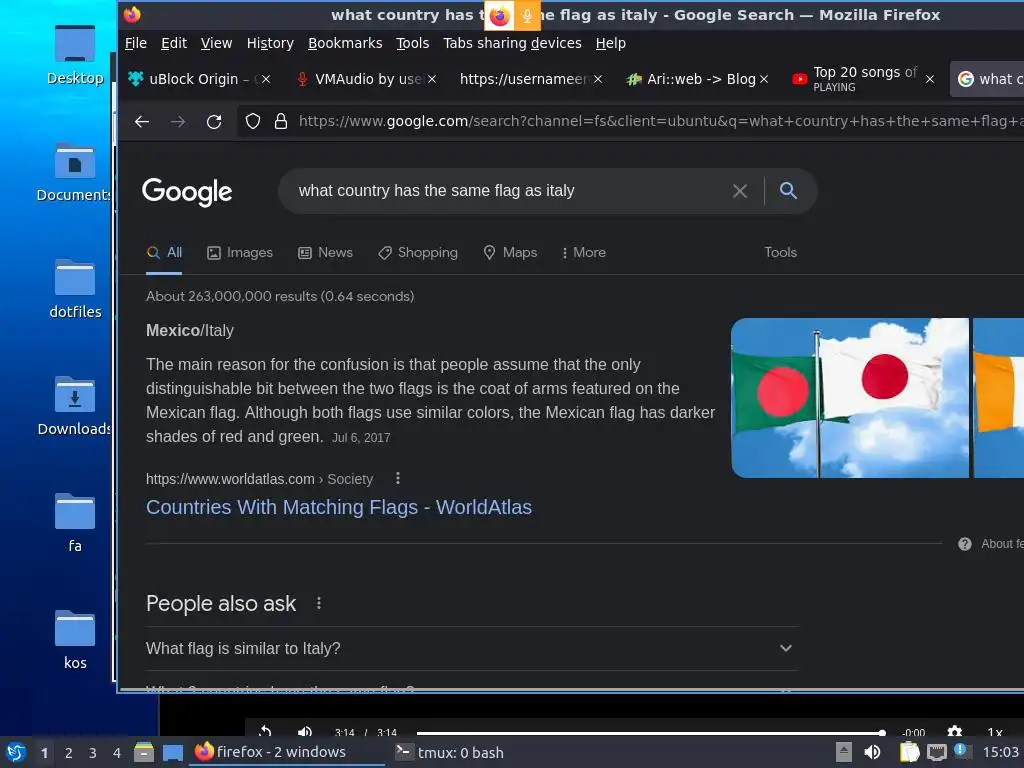1024x768 pixels.
Task: Click the Firefox sharing indicator icon in the title bar
Action: pos(499,16)
